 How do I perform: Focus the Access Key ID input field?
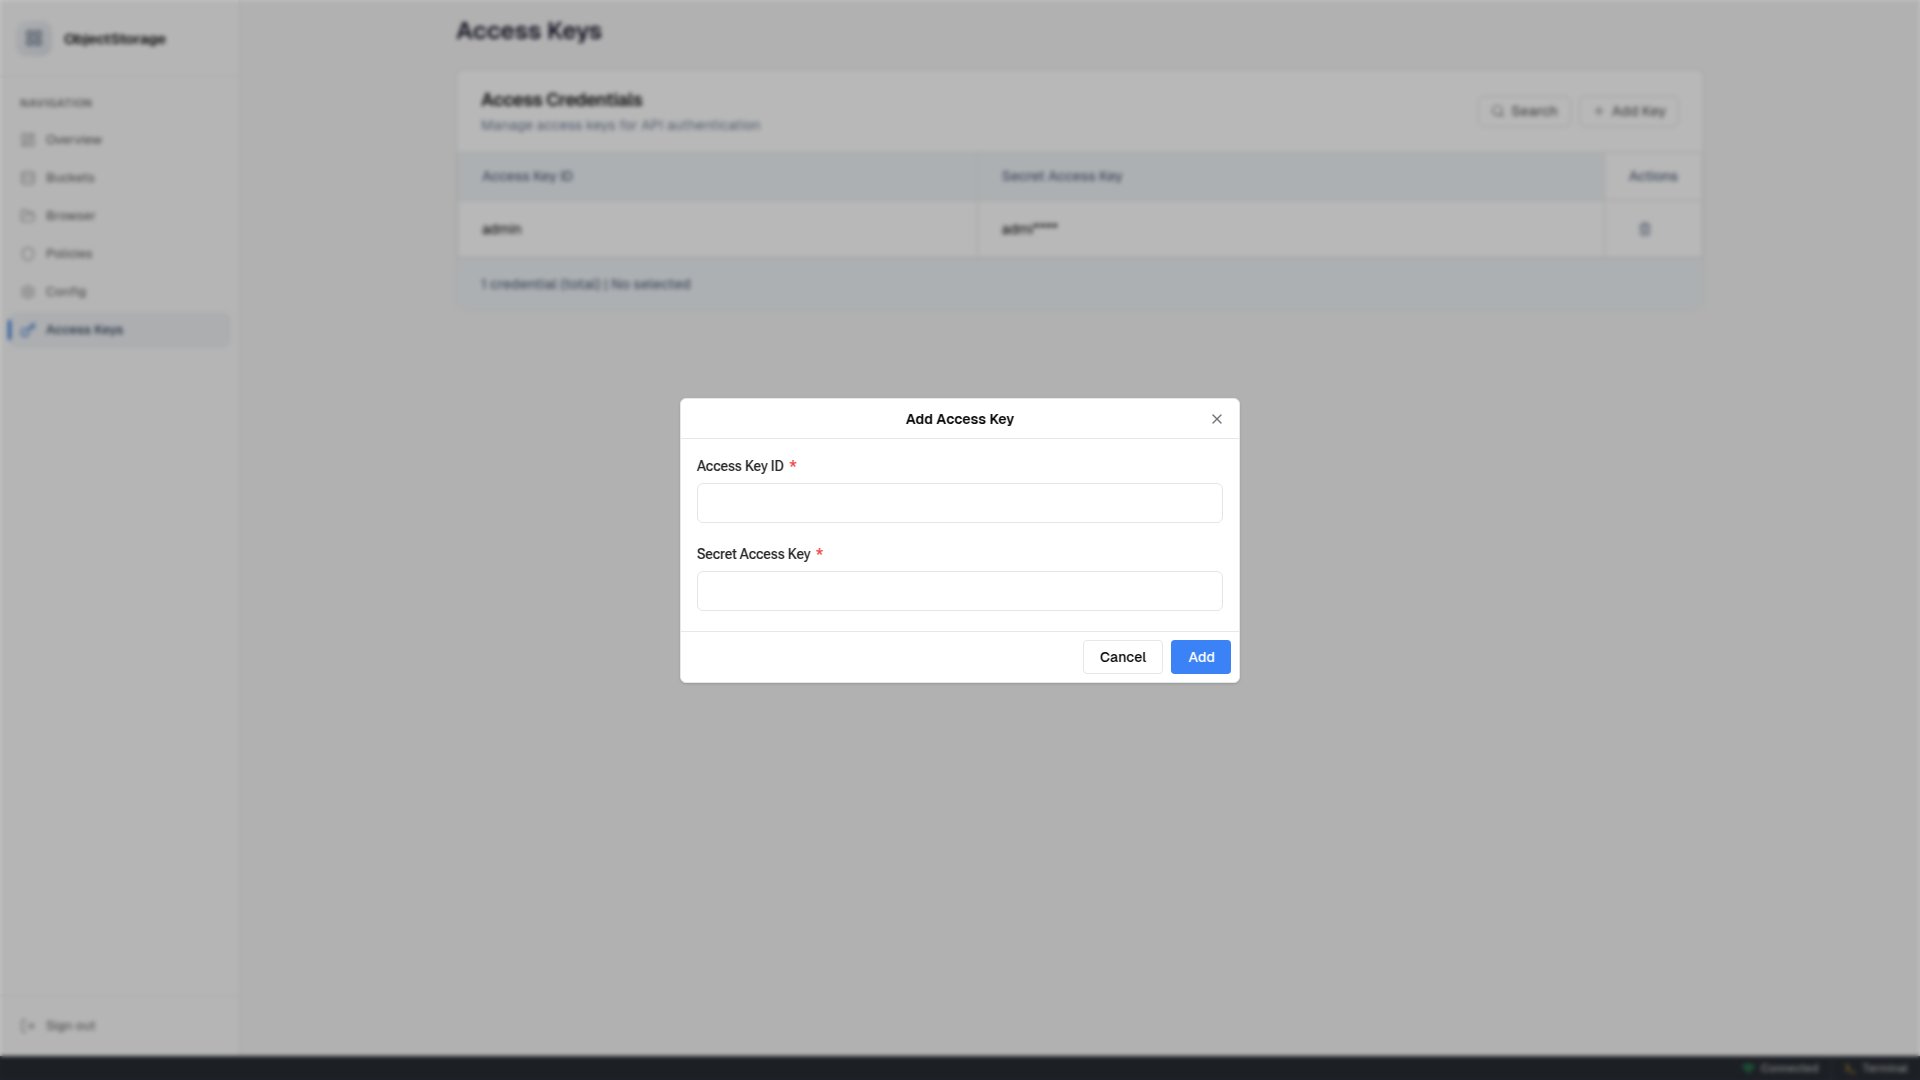(x=959, y=503)
